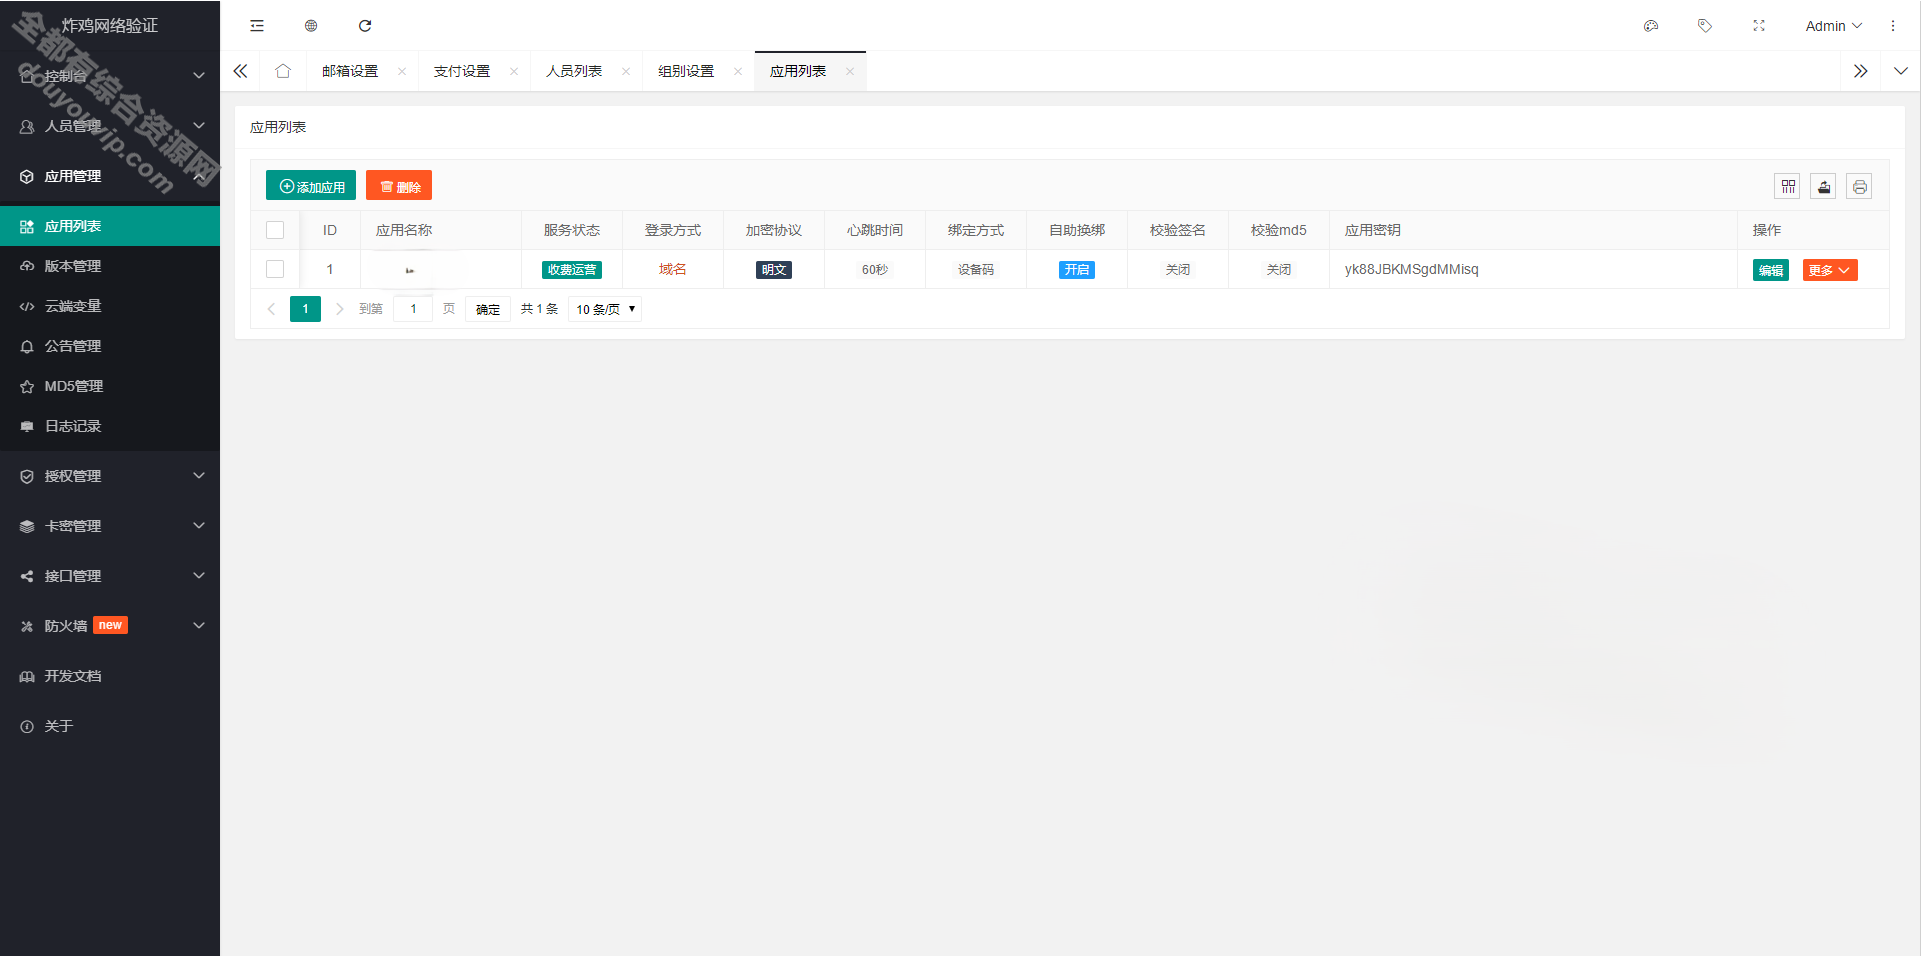This screenshot has width=1921, height=956.
Task: Open the 10 条/页 page size dropdown
Action: coord(605,309)
